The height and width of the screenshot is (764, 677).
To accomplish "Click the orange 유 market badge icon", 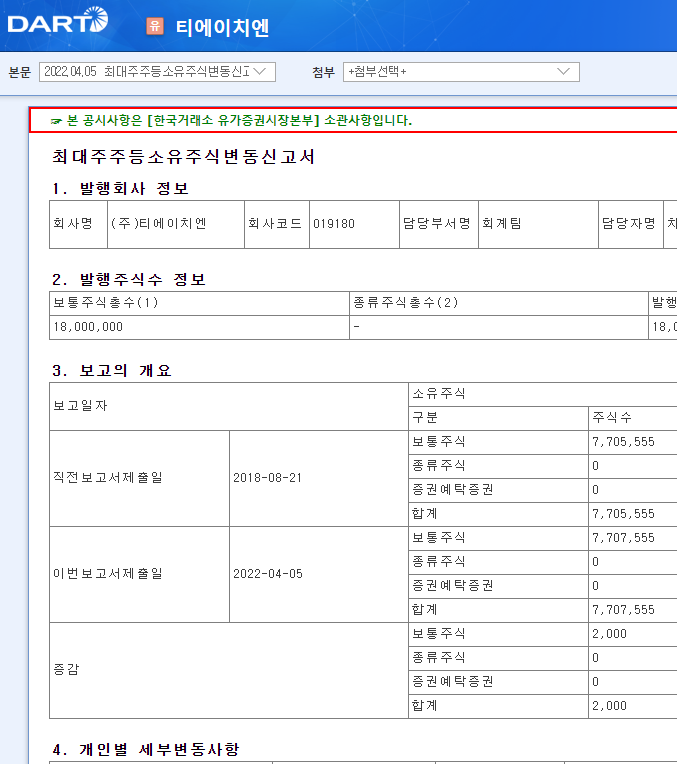I will (155, 26).
